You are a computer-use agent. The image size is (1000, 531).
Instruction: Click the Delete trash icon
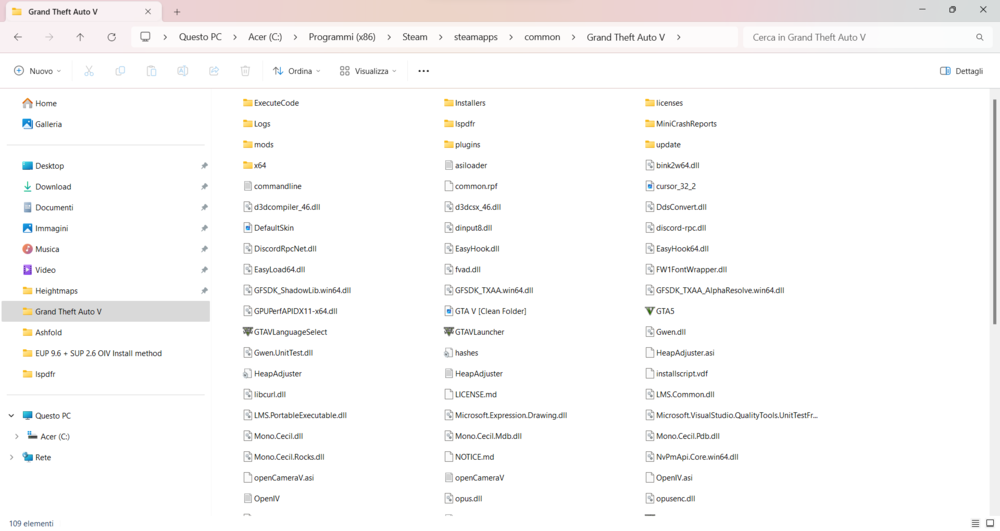pos(245,71)
